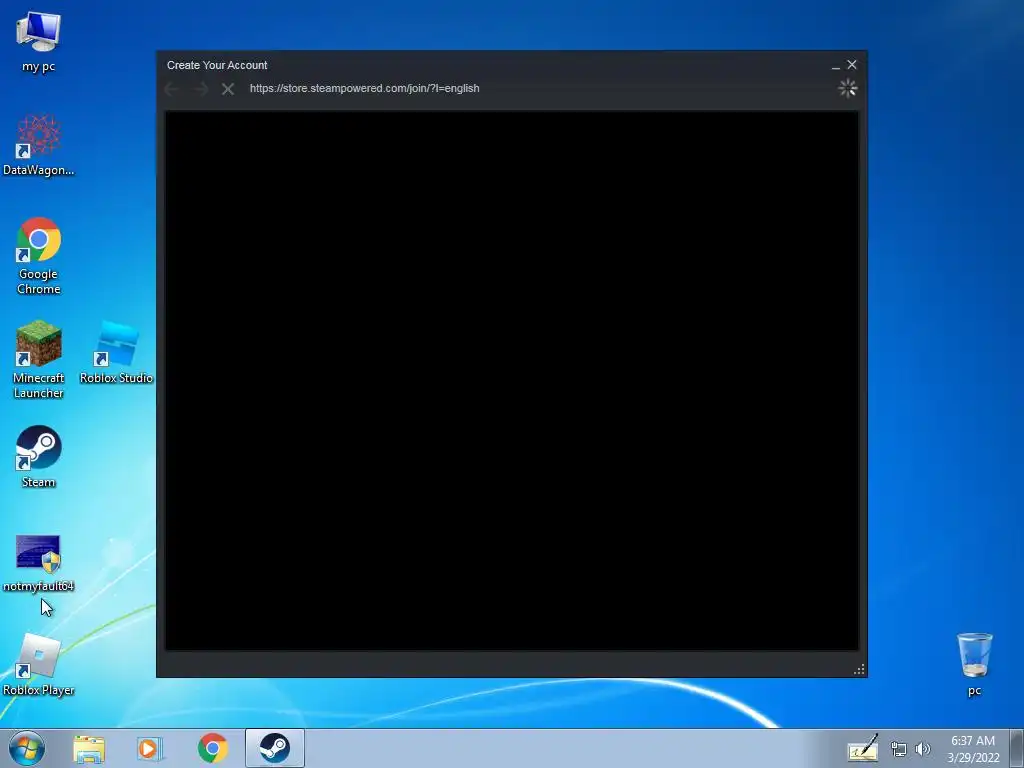Click the Show desktop strip
The height and width of the screenshot is (768, 1024).
1017,748
